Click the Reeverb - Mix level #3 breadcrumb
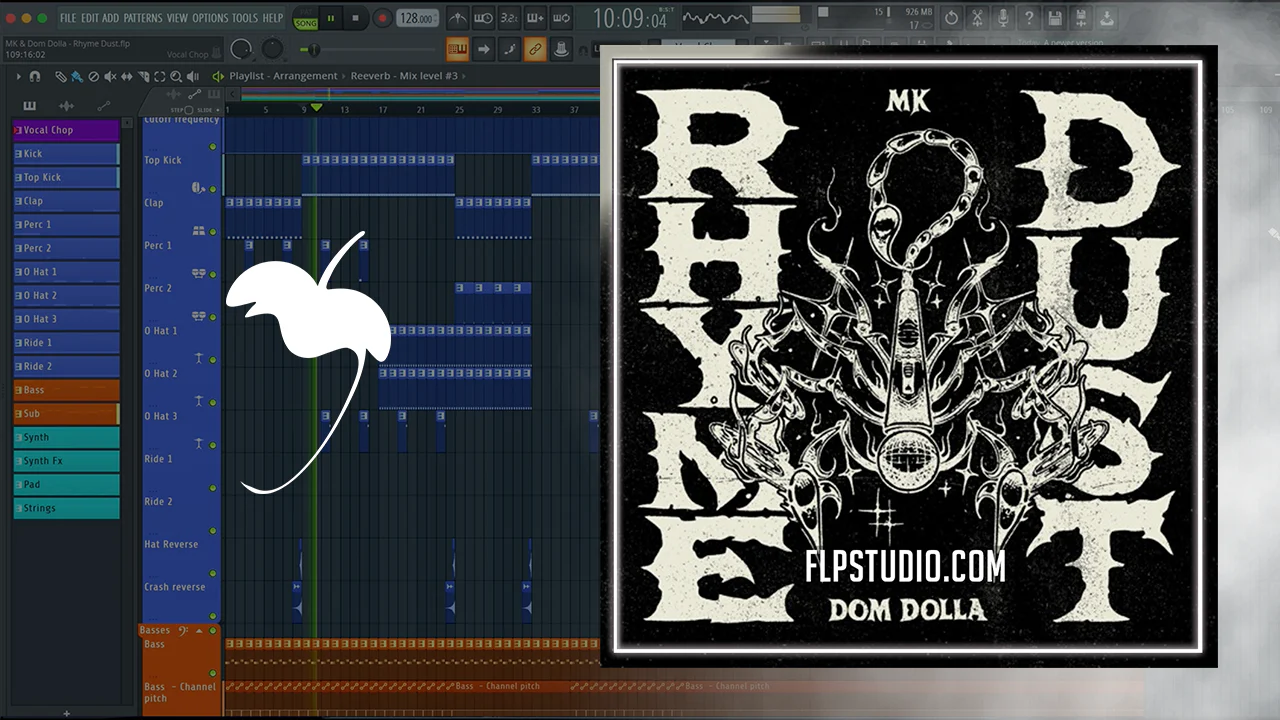The width and height of the screenshot is (1280, 720). coord(404,76)
